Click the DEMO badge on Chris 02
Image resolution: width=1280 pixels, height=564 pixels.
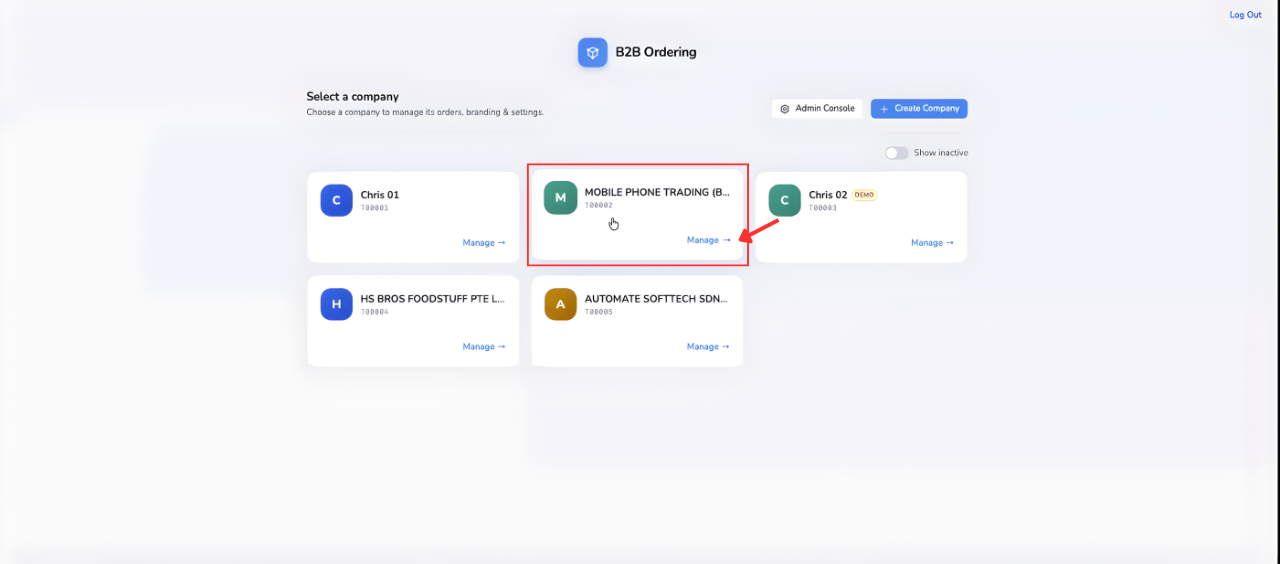tap(864, 195)
